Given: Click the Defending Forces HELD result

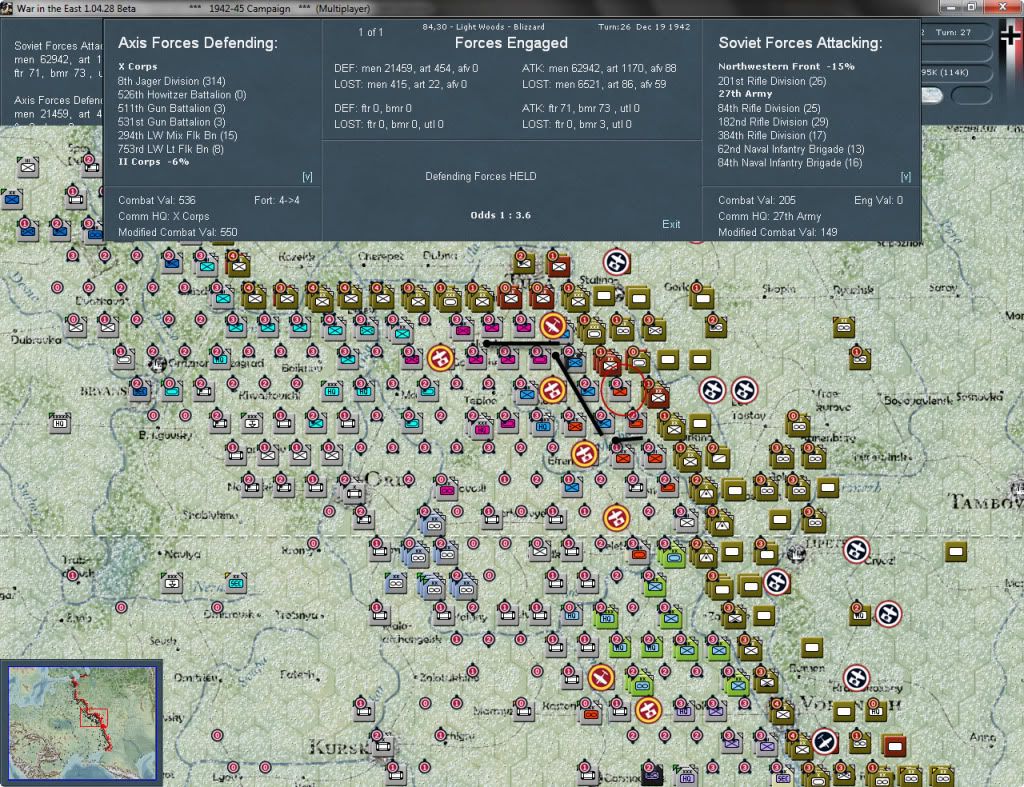Looking at the screenshot, I should coord(481,176).
